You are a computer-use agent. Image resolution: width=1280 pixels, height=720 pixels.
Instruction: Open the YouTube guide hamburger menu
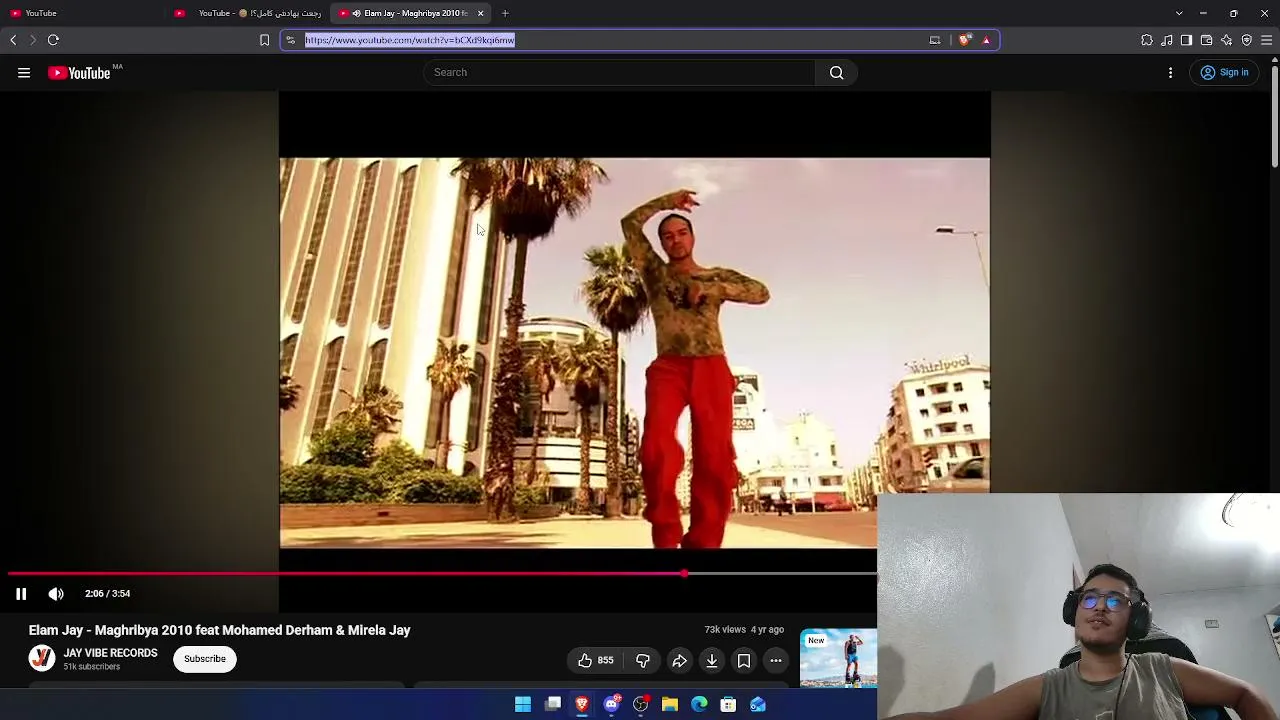pos(24,72)
